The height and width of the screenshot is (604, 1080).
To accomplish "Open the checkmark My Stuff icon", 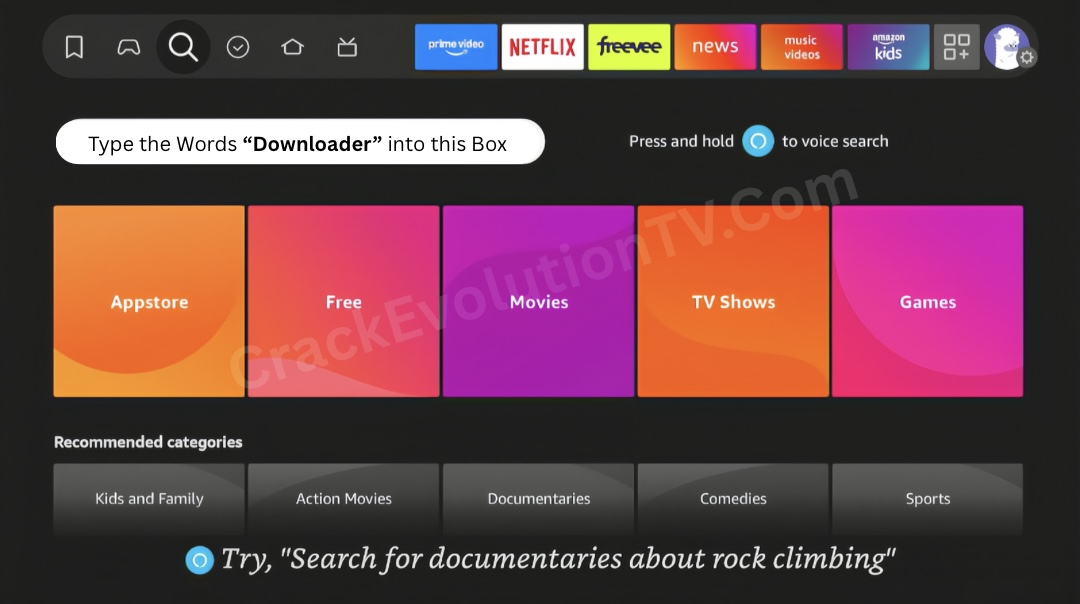I will (x=238, y=48).
